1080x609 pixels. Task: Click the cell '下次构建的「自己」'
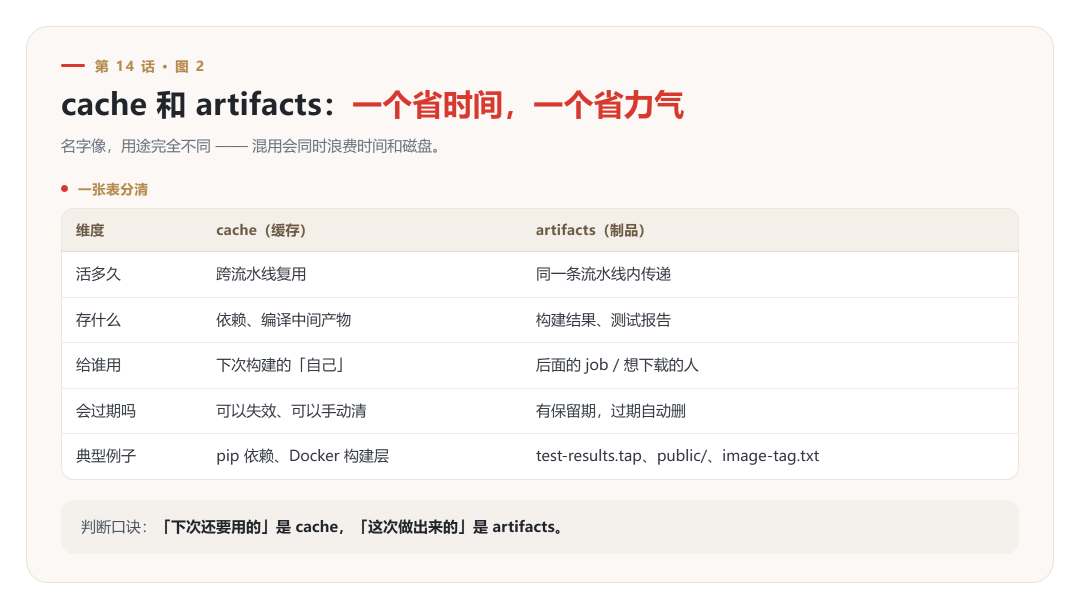tap(280, 365)
